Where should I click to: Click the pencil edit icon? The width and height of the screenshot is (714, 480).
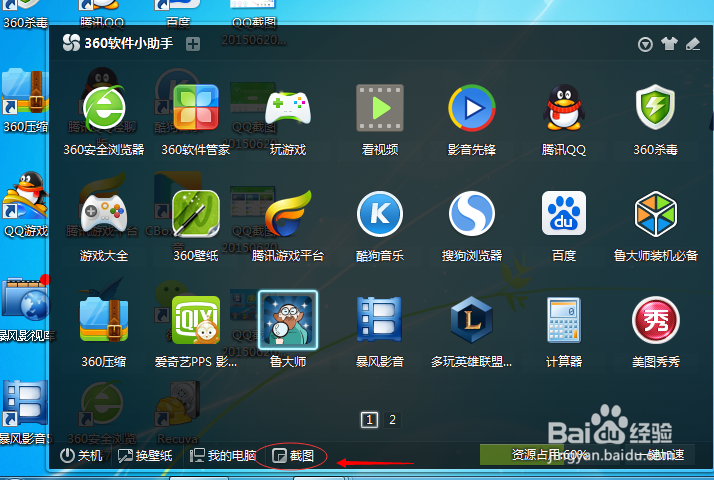pos(693,44)
